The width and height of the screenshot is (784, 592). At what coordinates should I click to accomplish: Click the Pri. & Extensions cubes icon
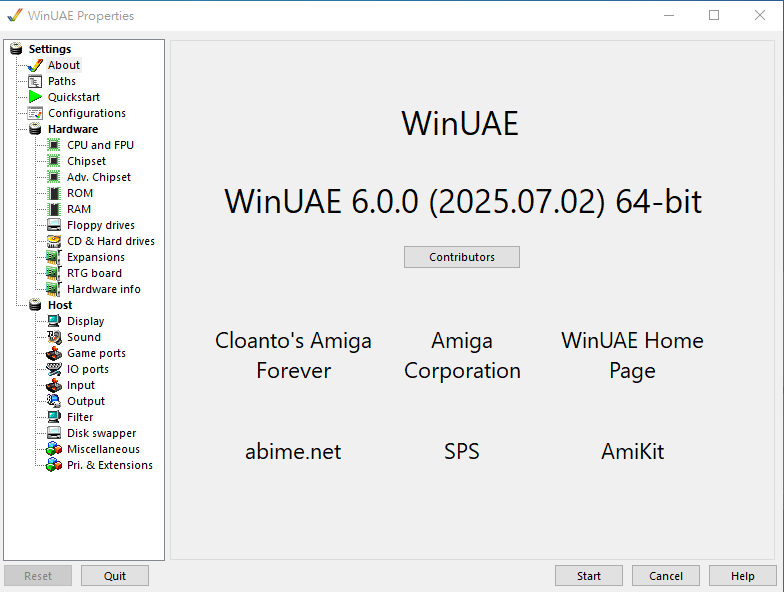(x=54, y=465)
